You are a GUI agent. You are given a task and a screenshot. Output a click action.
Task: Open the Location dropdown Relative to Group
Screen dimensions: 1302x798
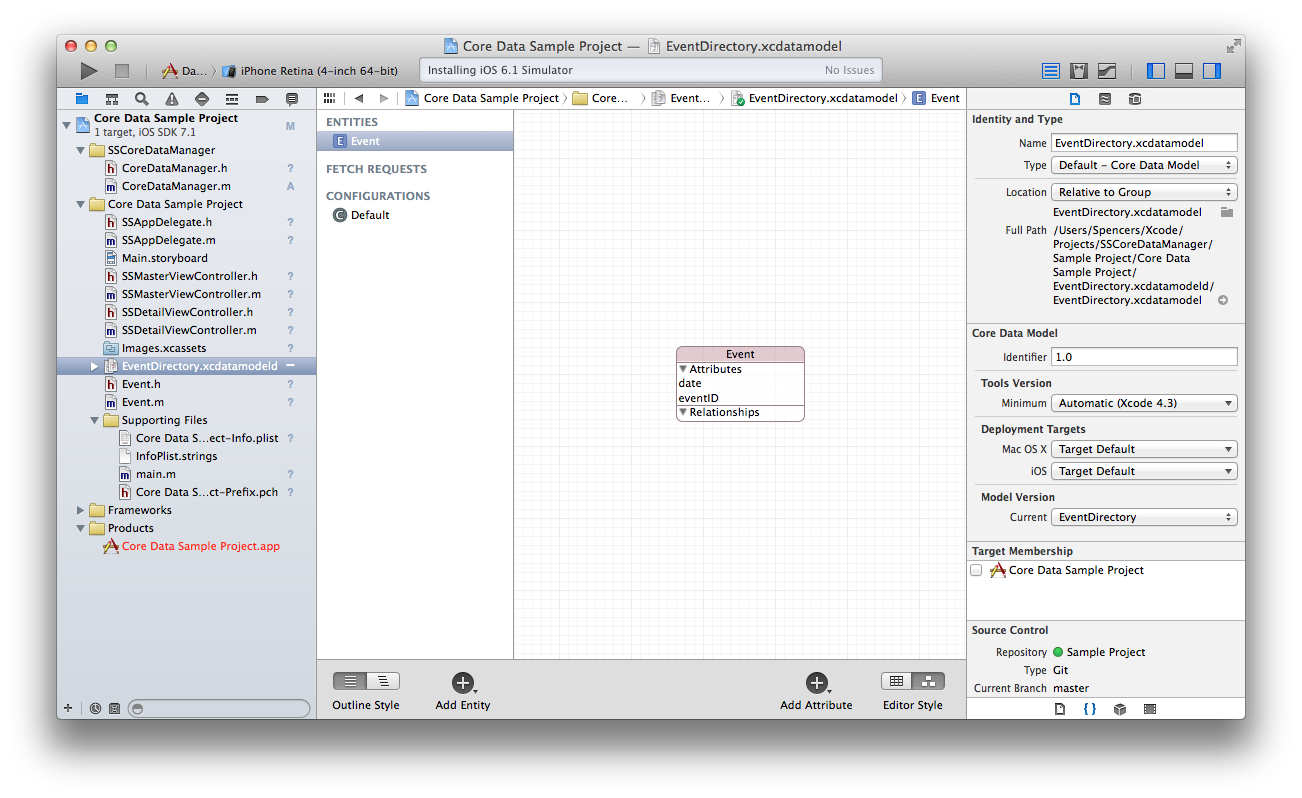[1144, 192]
